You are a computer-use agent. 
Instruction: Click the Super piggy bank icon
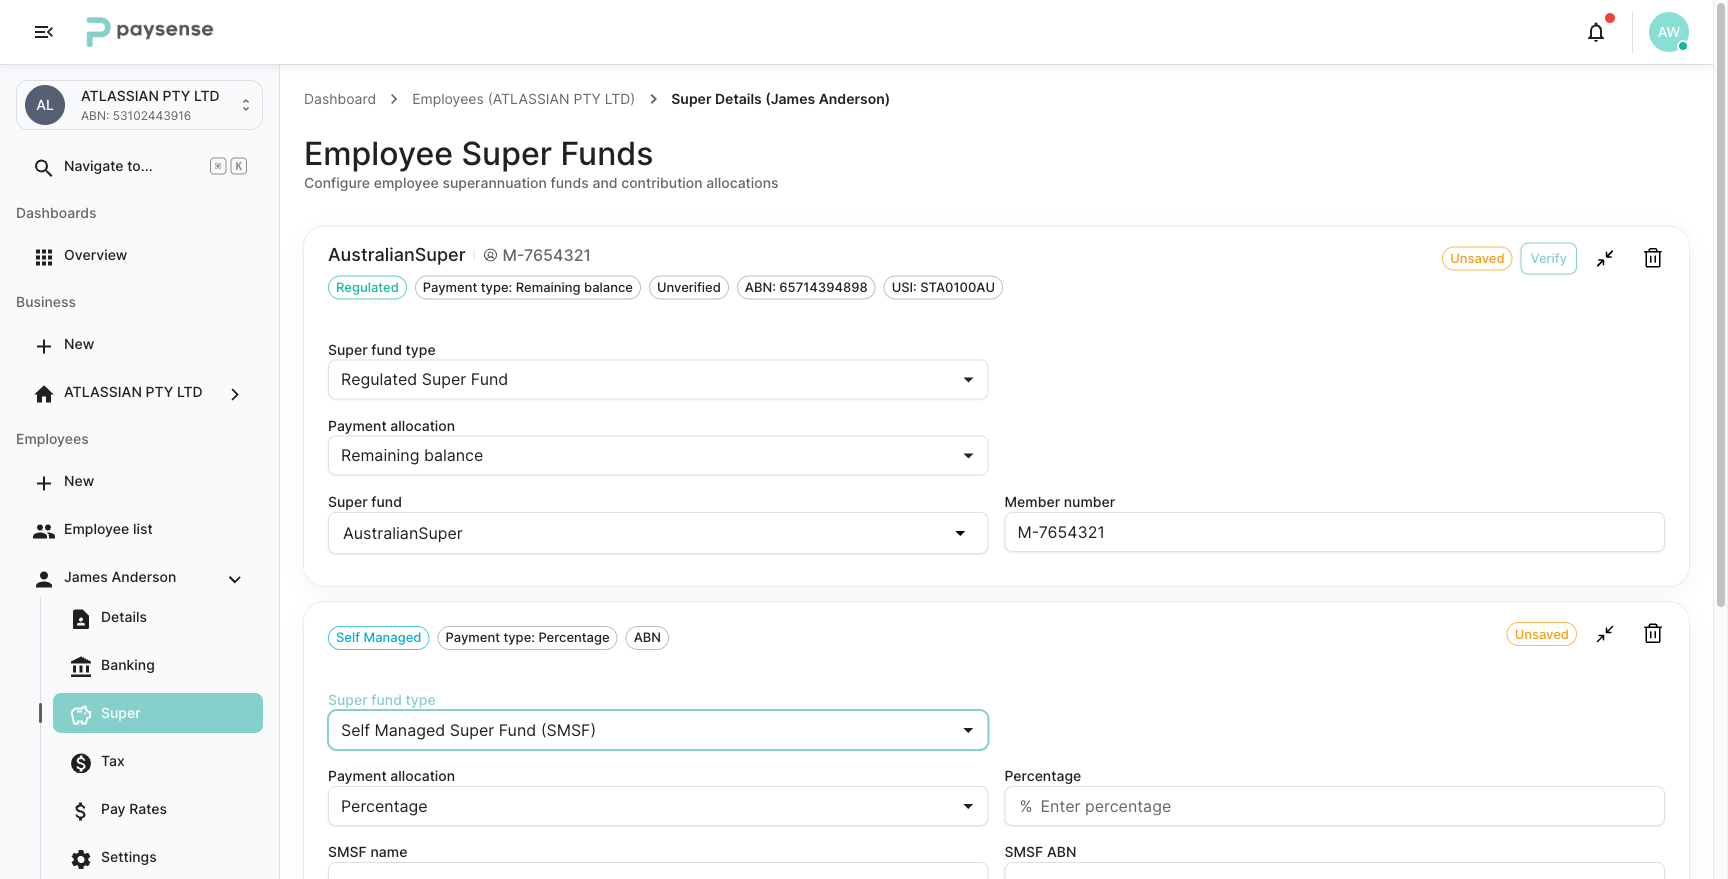tap(81, 715)
